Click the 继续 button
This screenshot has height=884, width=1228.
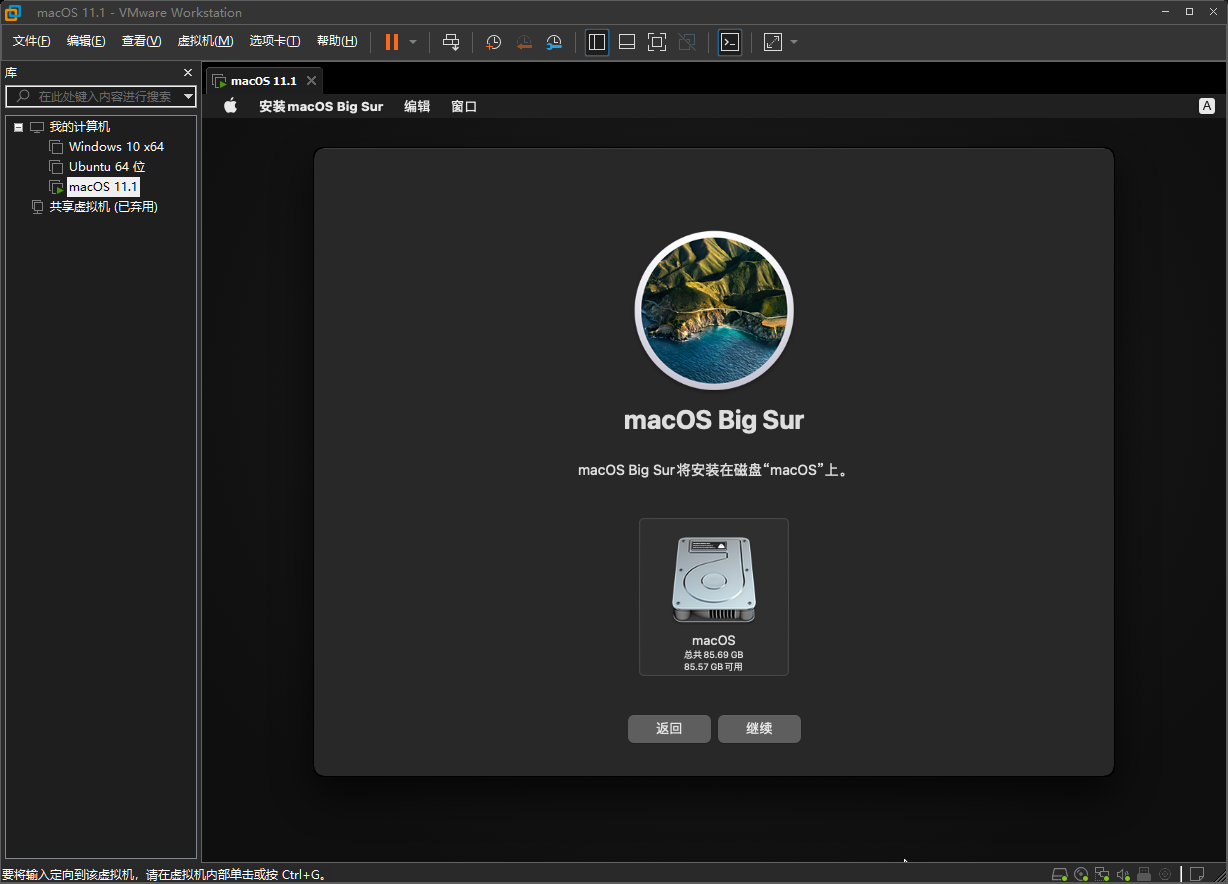click(759, 729)
